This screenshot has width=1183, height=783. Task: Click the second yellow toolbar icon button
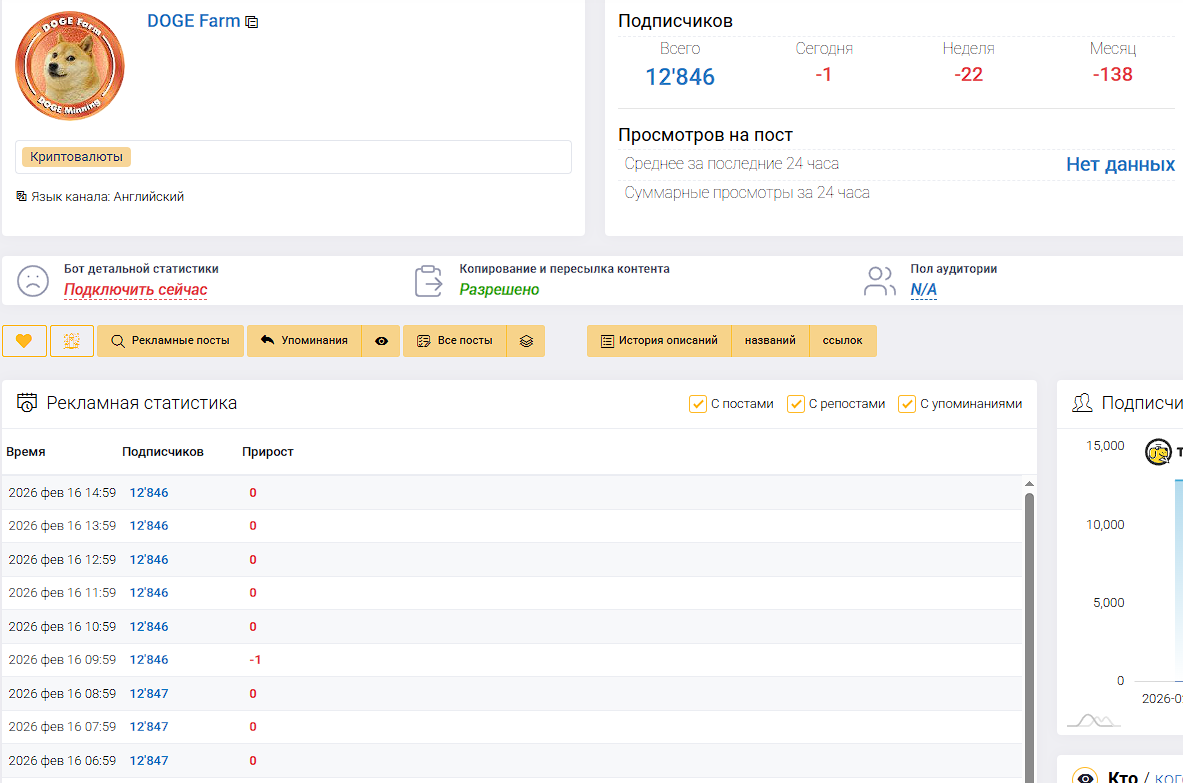pos(72,341)
